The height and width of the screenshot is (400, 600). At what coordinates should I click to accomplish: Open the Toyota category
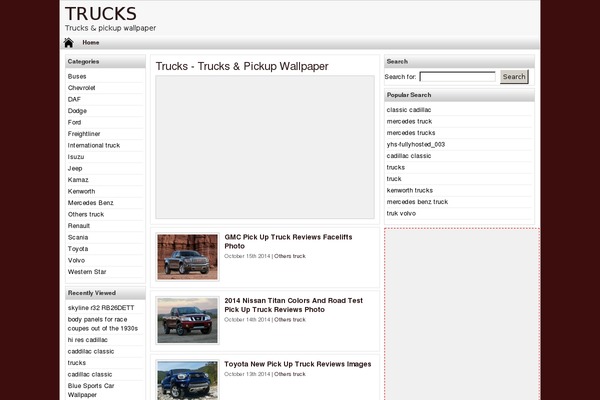pos(78,249)
